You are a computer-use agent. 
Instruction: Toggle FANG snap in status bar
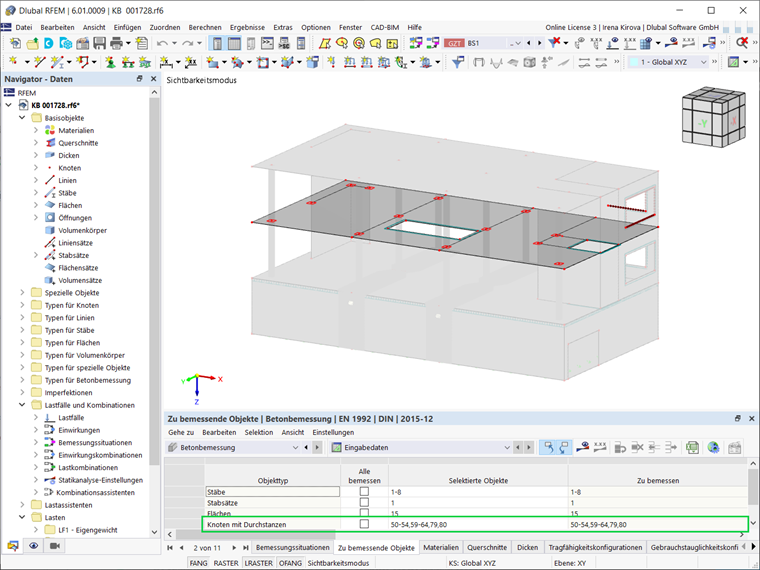coord(198,563)
